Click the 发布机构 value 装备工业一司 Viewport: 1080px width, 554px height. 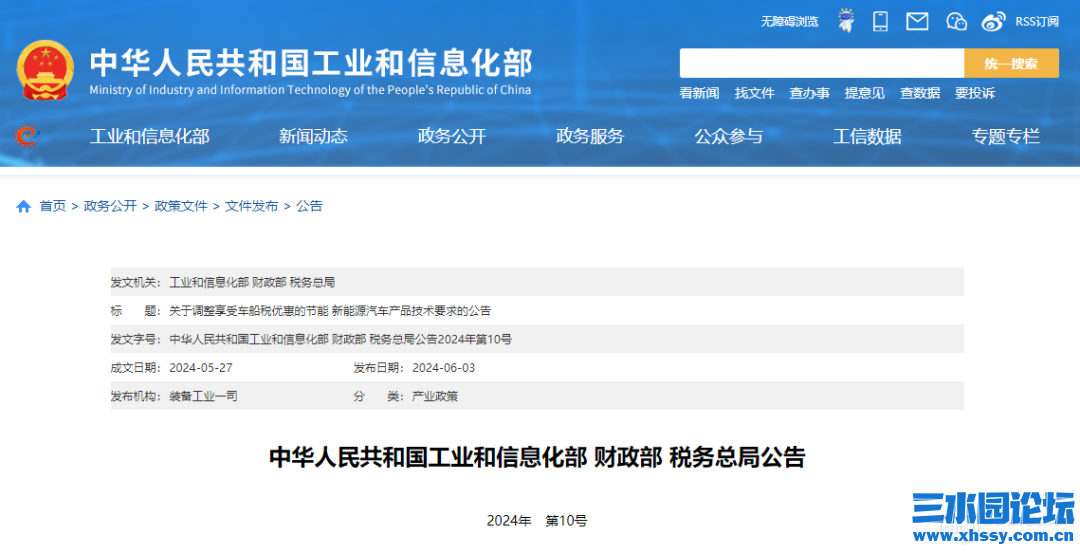pyautogui.click(x=203, y=396)
